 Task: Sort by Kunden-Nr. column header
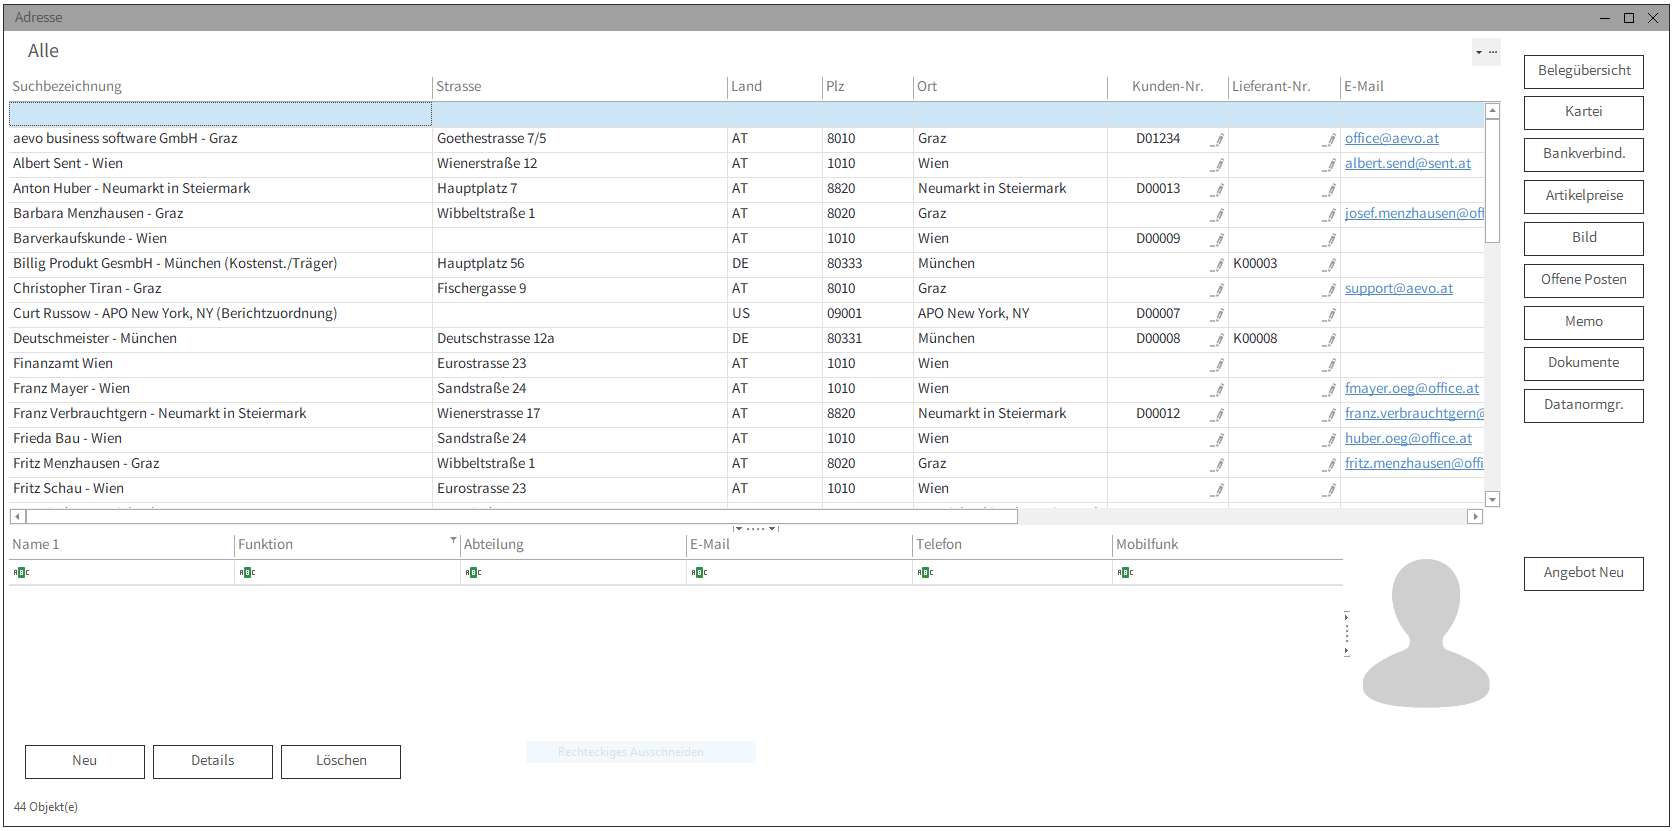tap(1167, 87)
